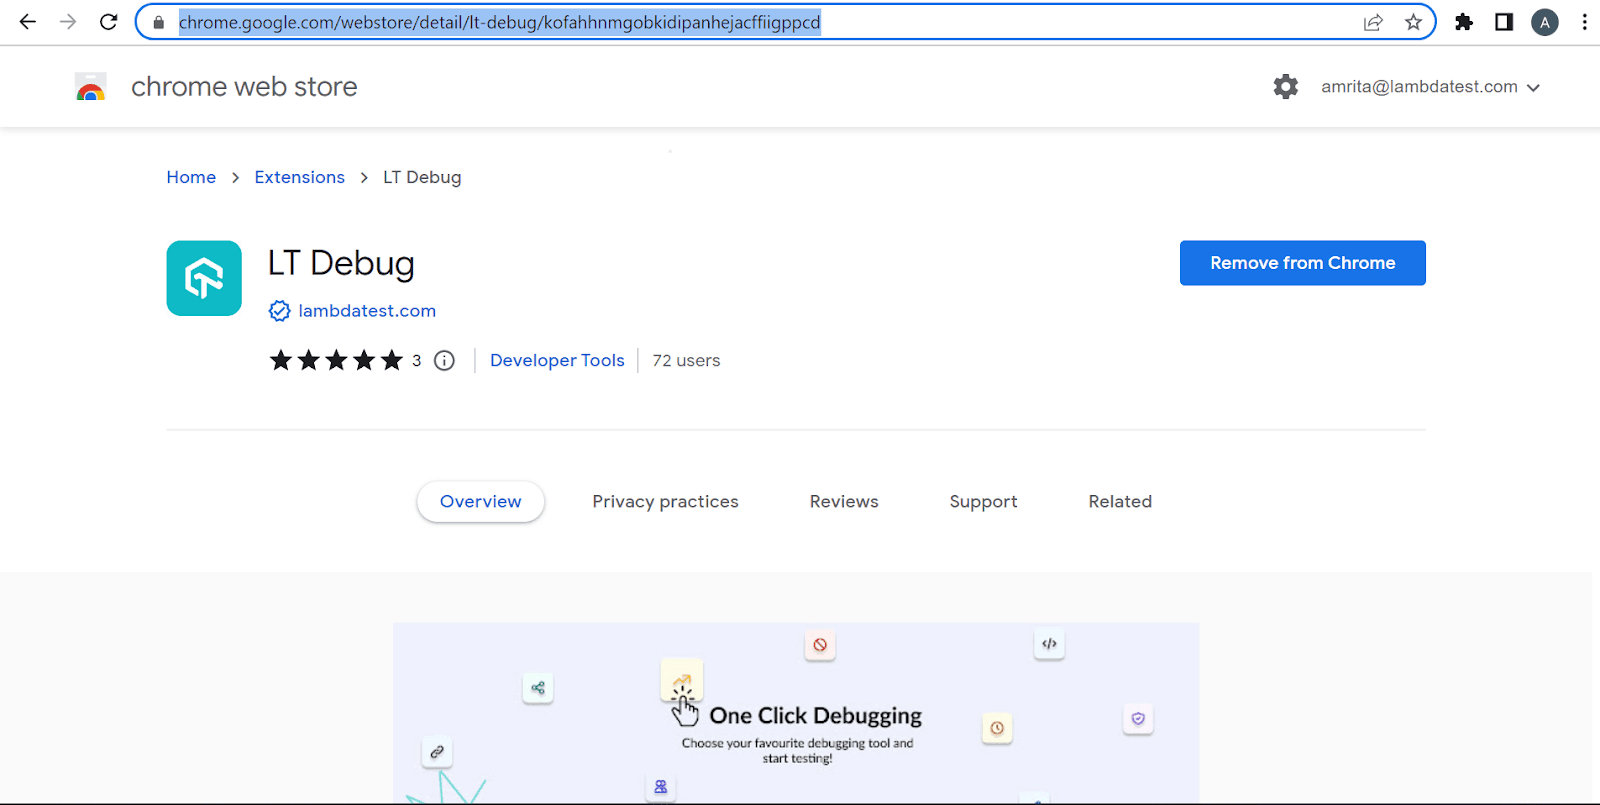The image size is (1600, 805).
Task: Click the One Click Debugging screenshot
Action: pos(796,712)
